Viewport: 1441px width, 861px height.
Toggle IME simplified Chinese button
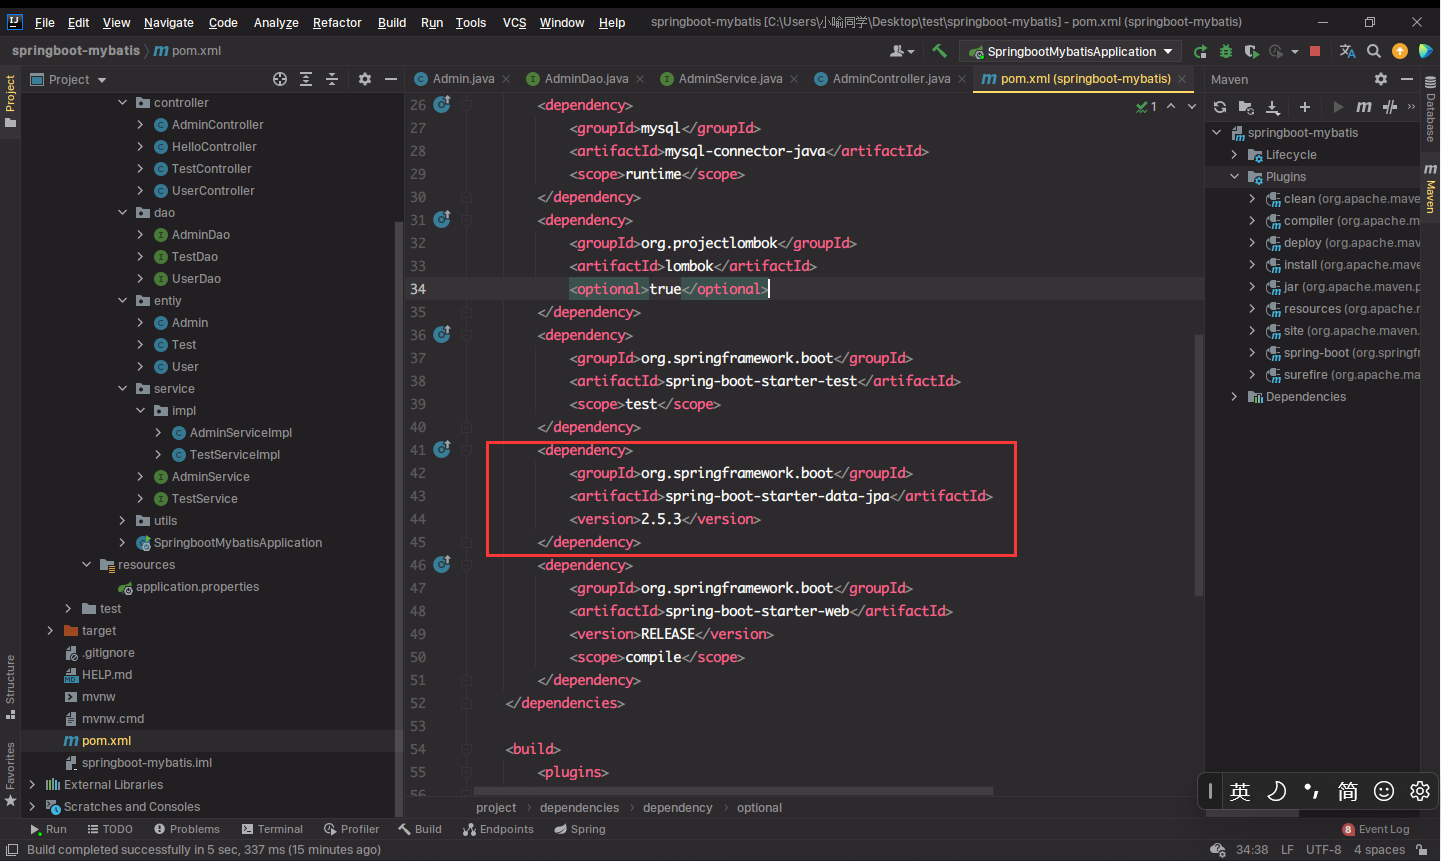[x=1348, y=791]
